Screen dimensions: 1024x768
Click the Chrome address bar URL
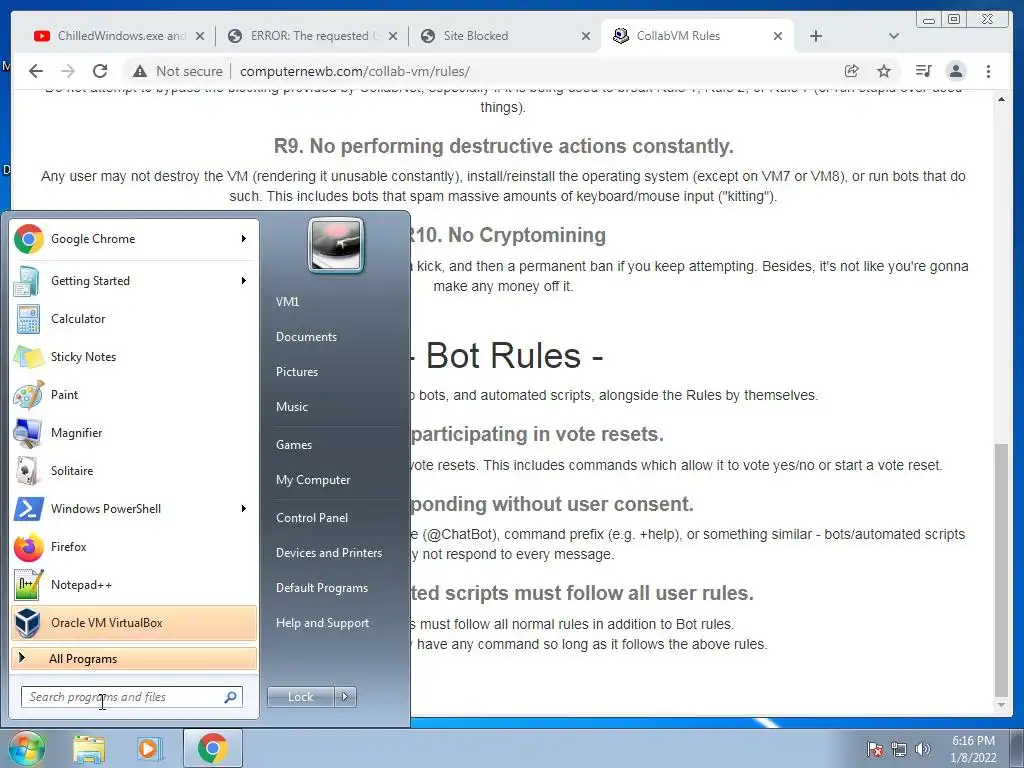[x=355, y=71]
